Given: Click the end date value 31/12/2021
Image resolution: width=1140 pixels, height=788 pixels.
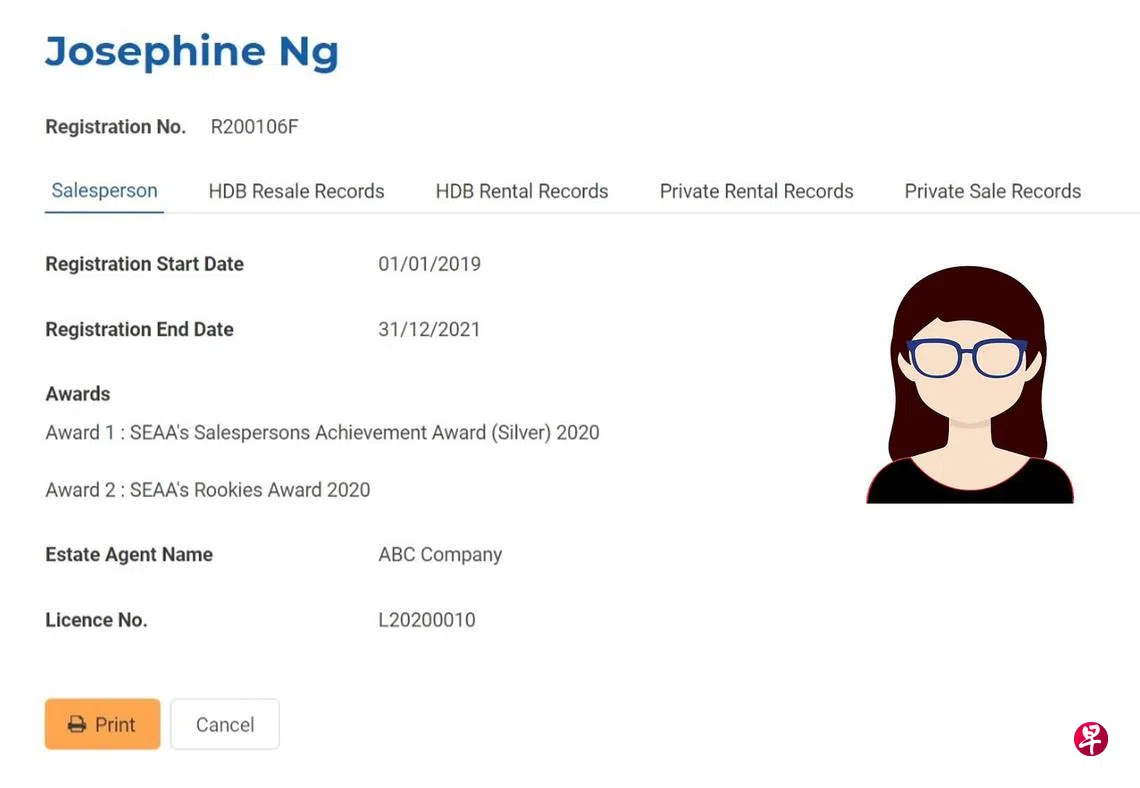Looking at the screenshot, I should [x=429, y=329].
